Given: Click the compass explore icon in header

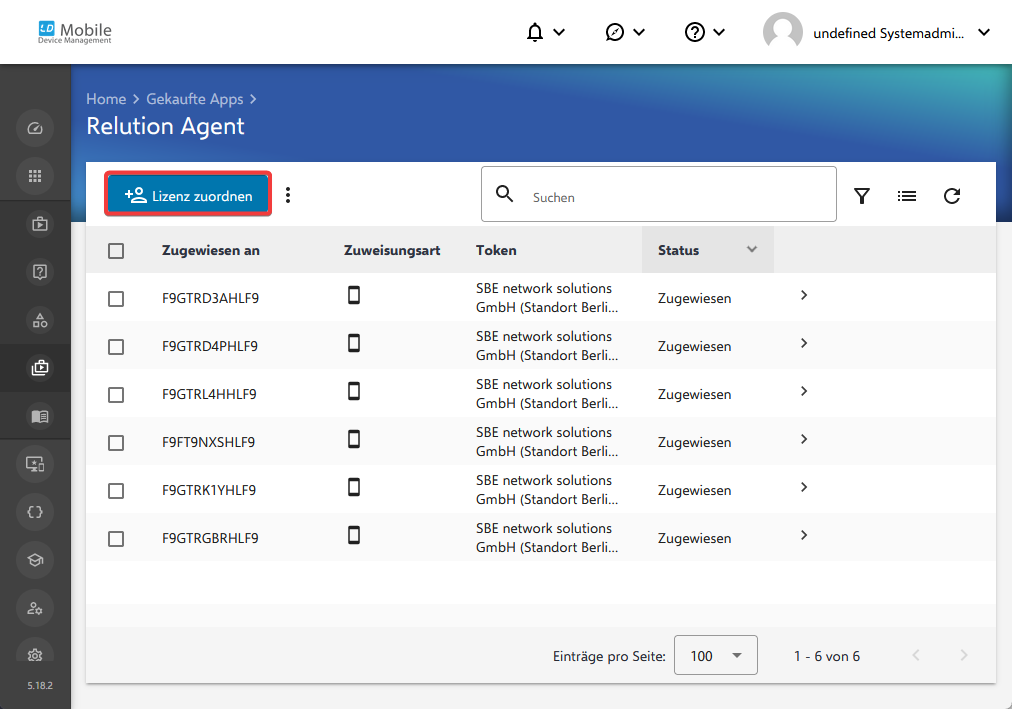Looking at the screenshot, I should point(614,32).
